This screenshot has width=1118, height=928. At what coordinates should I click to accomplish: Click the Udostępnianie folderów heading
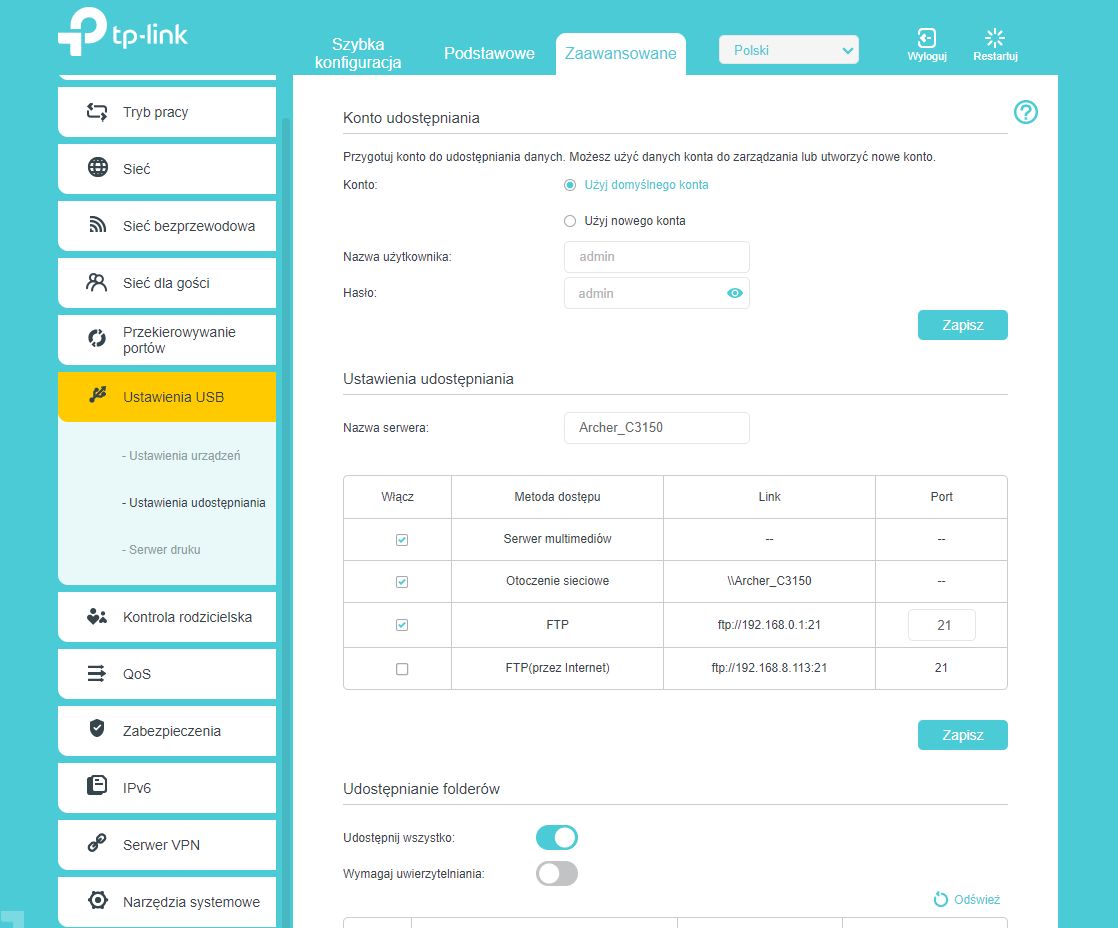click(421, 789)
